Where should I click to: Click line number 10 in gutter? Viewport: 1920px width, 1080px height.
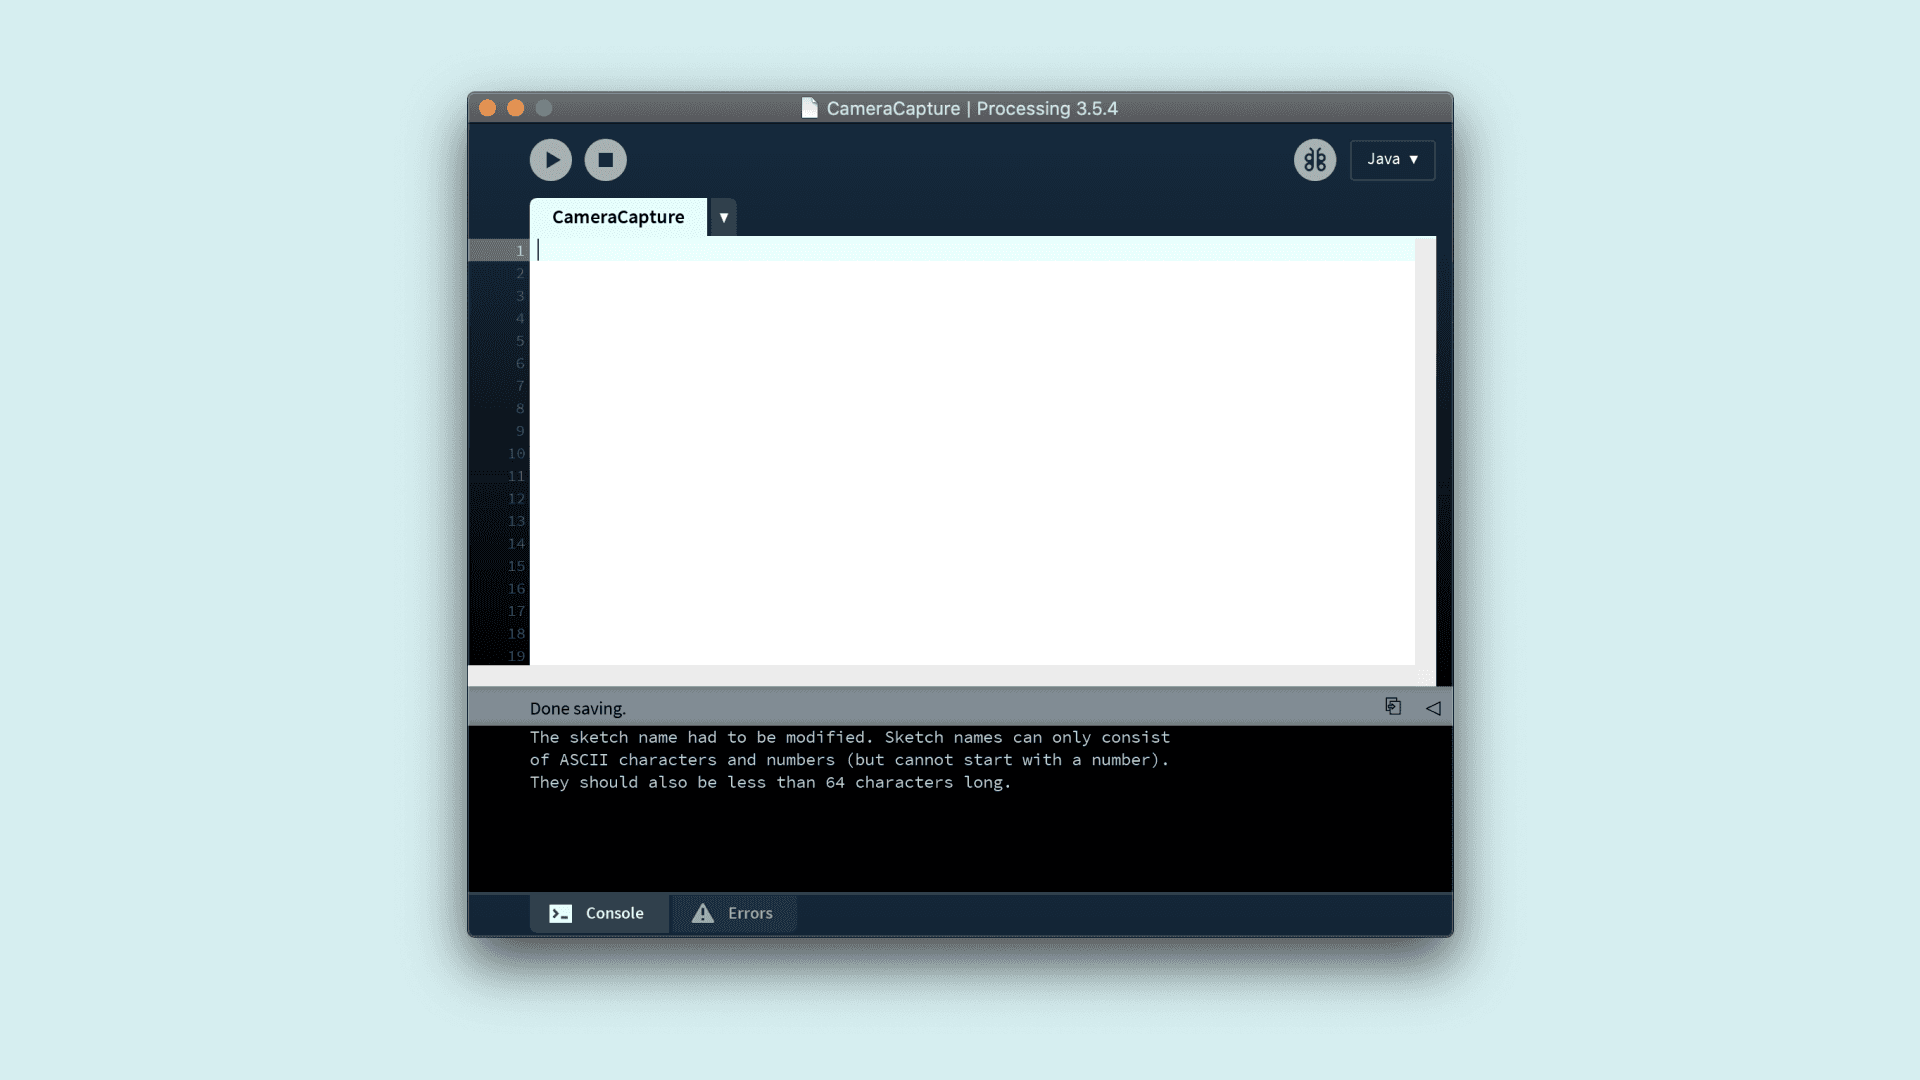tap(516, 454)
